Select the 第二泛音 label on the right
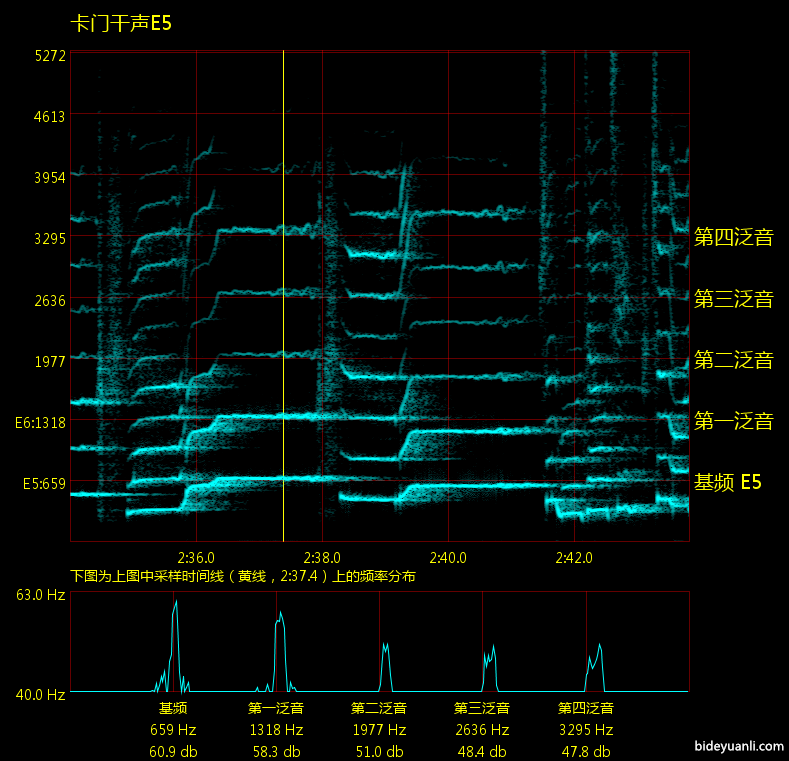The width and height of the screenshot is (789, 761). pyautogui.click(x=733, y=360)
